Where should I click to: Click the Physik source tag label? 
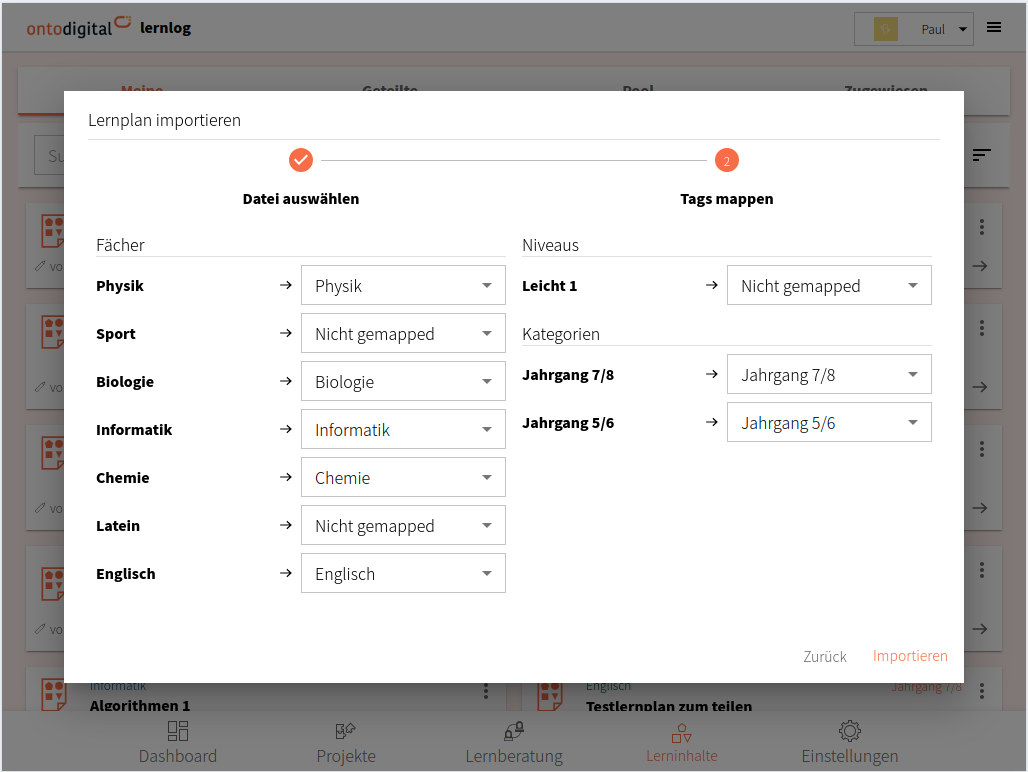[120, 286]
